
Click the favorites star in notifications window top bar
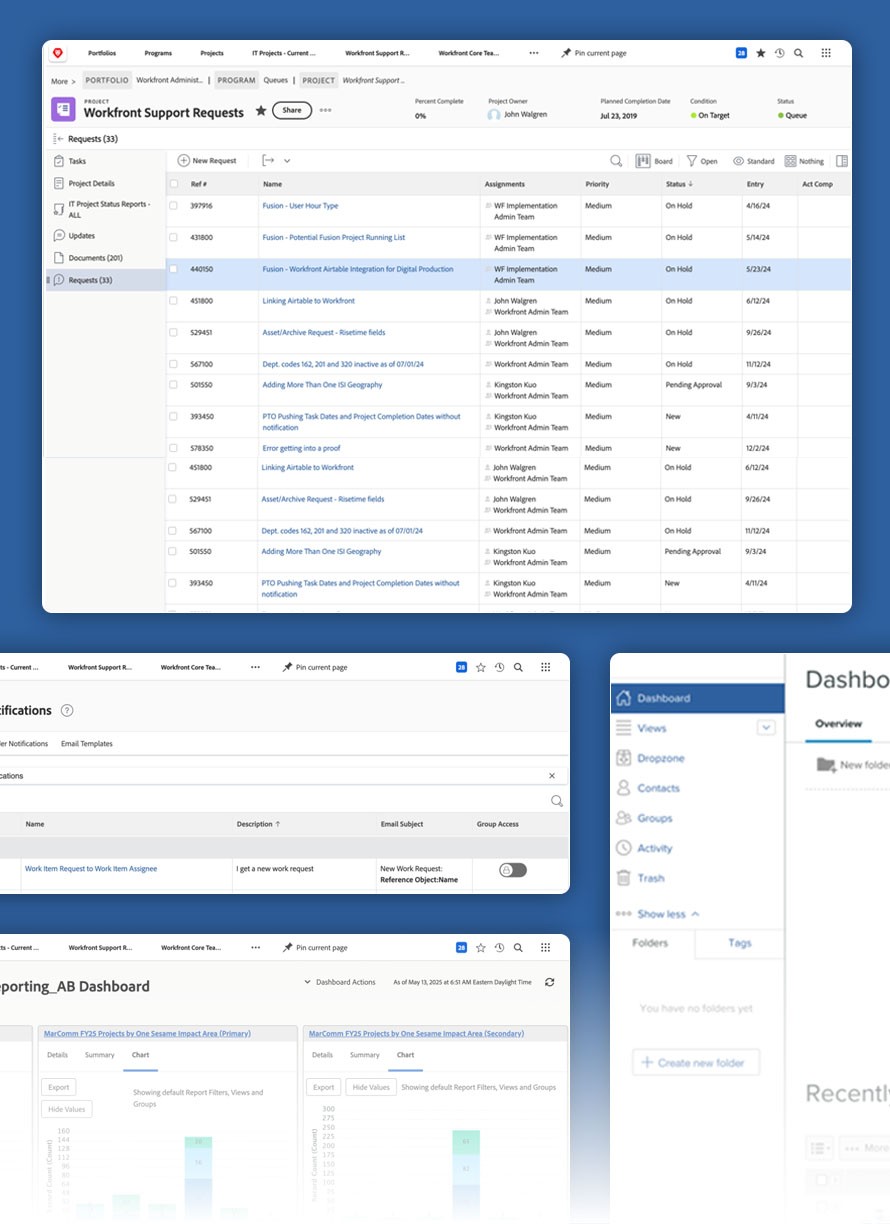coord(480,667)
